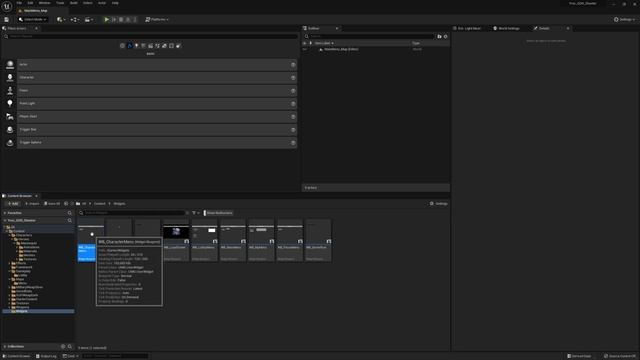Select All Classes category icon
Viewport: 640px width, 360px height.
tap(178, 46)
